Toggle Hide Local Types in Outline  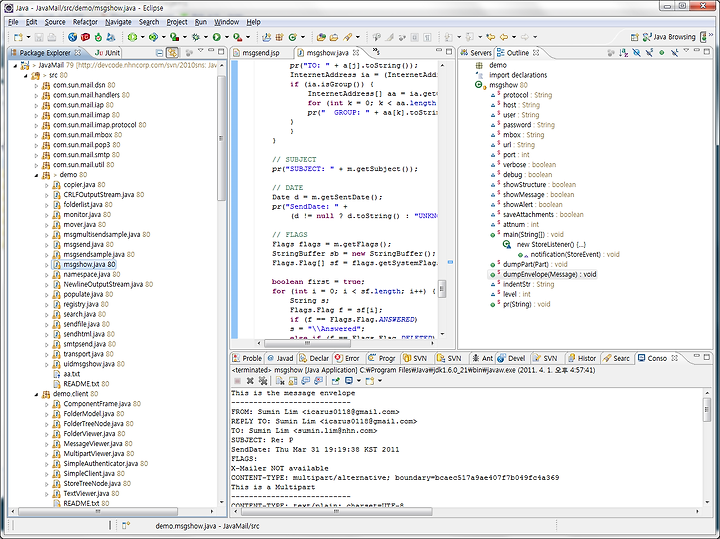[x=674, y=53]
